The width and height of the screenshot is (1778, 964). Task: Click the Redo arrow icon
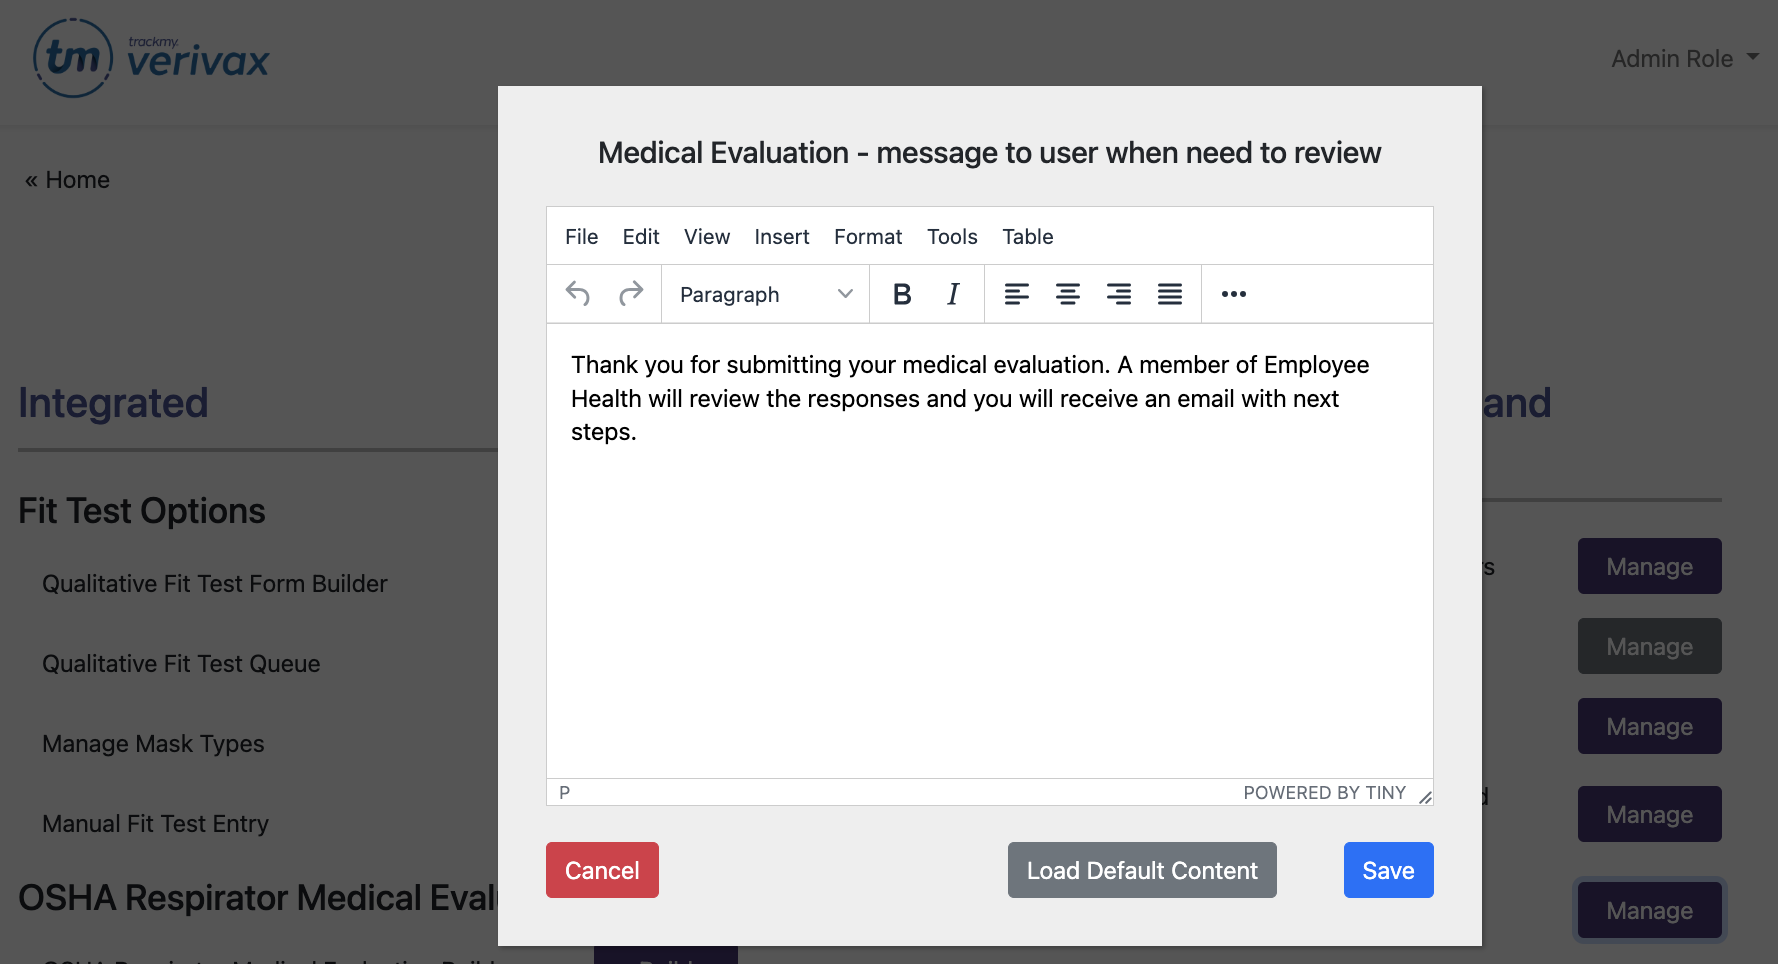(x=631, y=294)
